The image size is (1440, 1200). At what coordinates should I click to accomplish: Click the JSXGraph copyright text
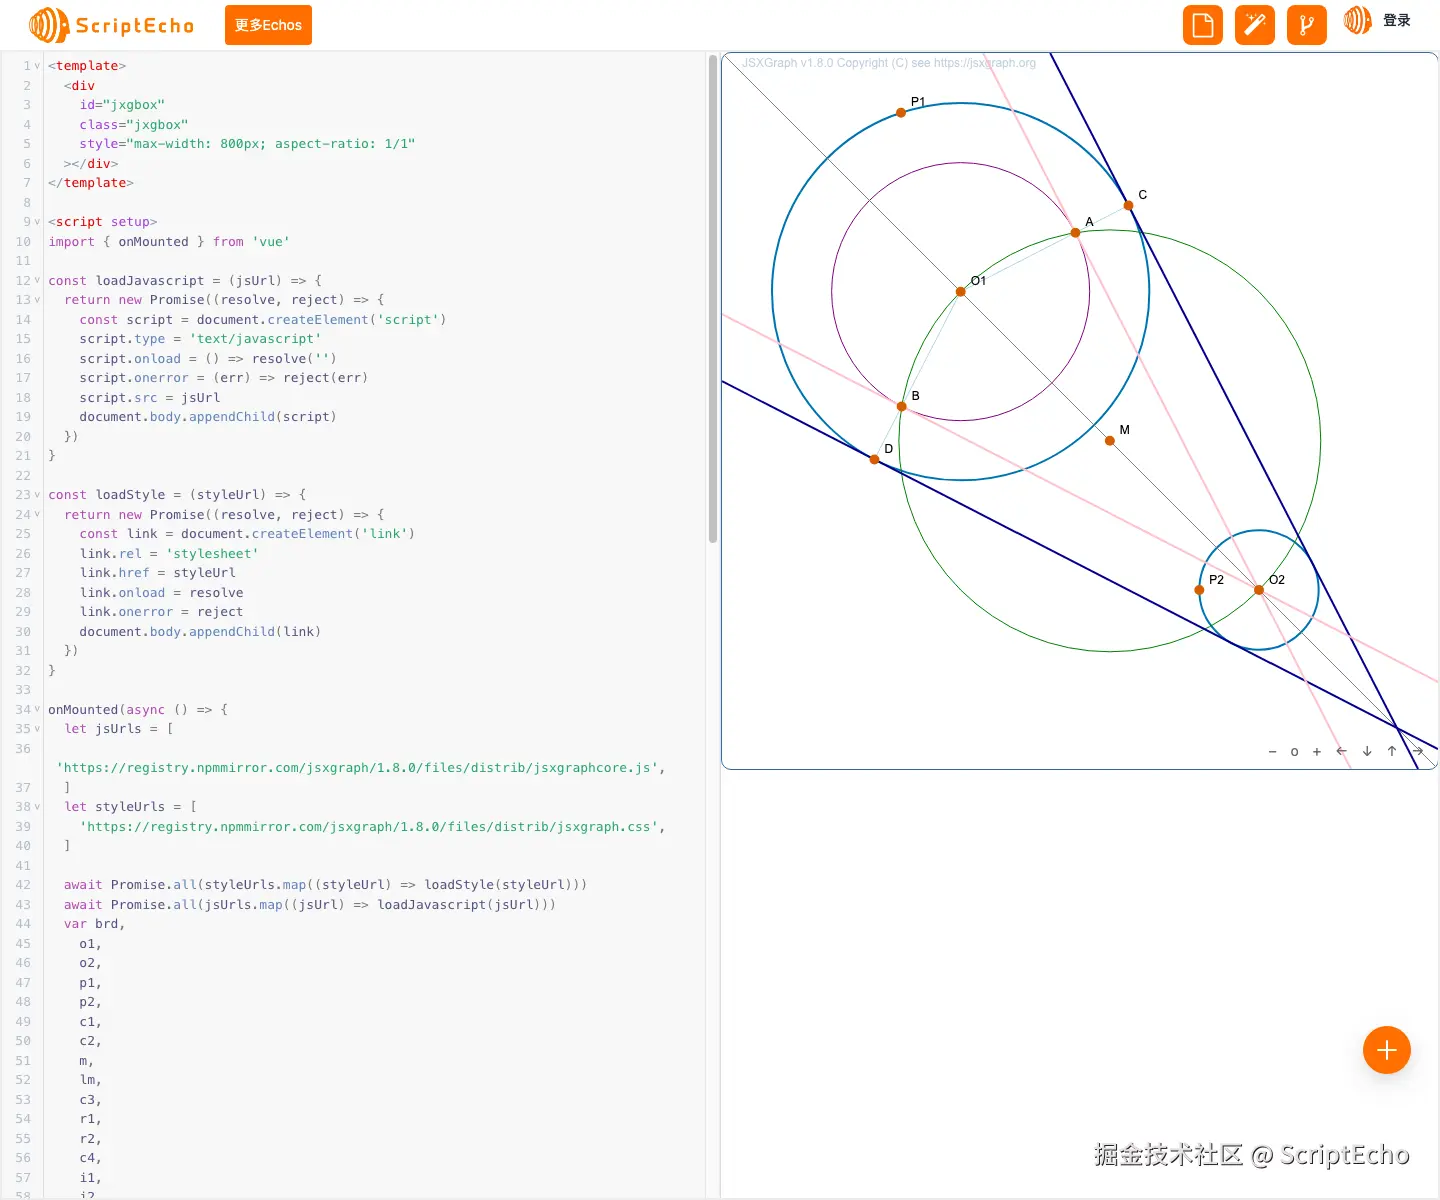click(889, 63)
